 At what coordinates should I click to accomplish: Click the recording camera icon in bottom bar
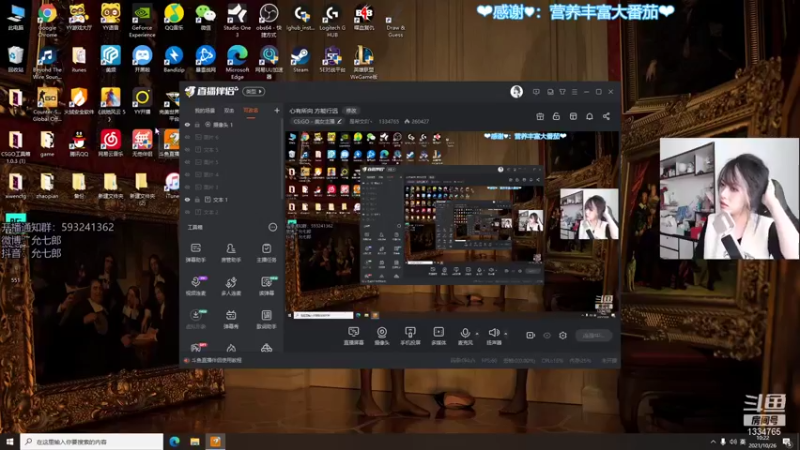pyautogui.click(x=531, y=335)
